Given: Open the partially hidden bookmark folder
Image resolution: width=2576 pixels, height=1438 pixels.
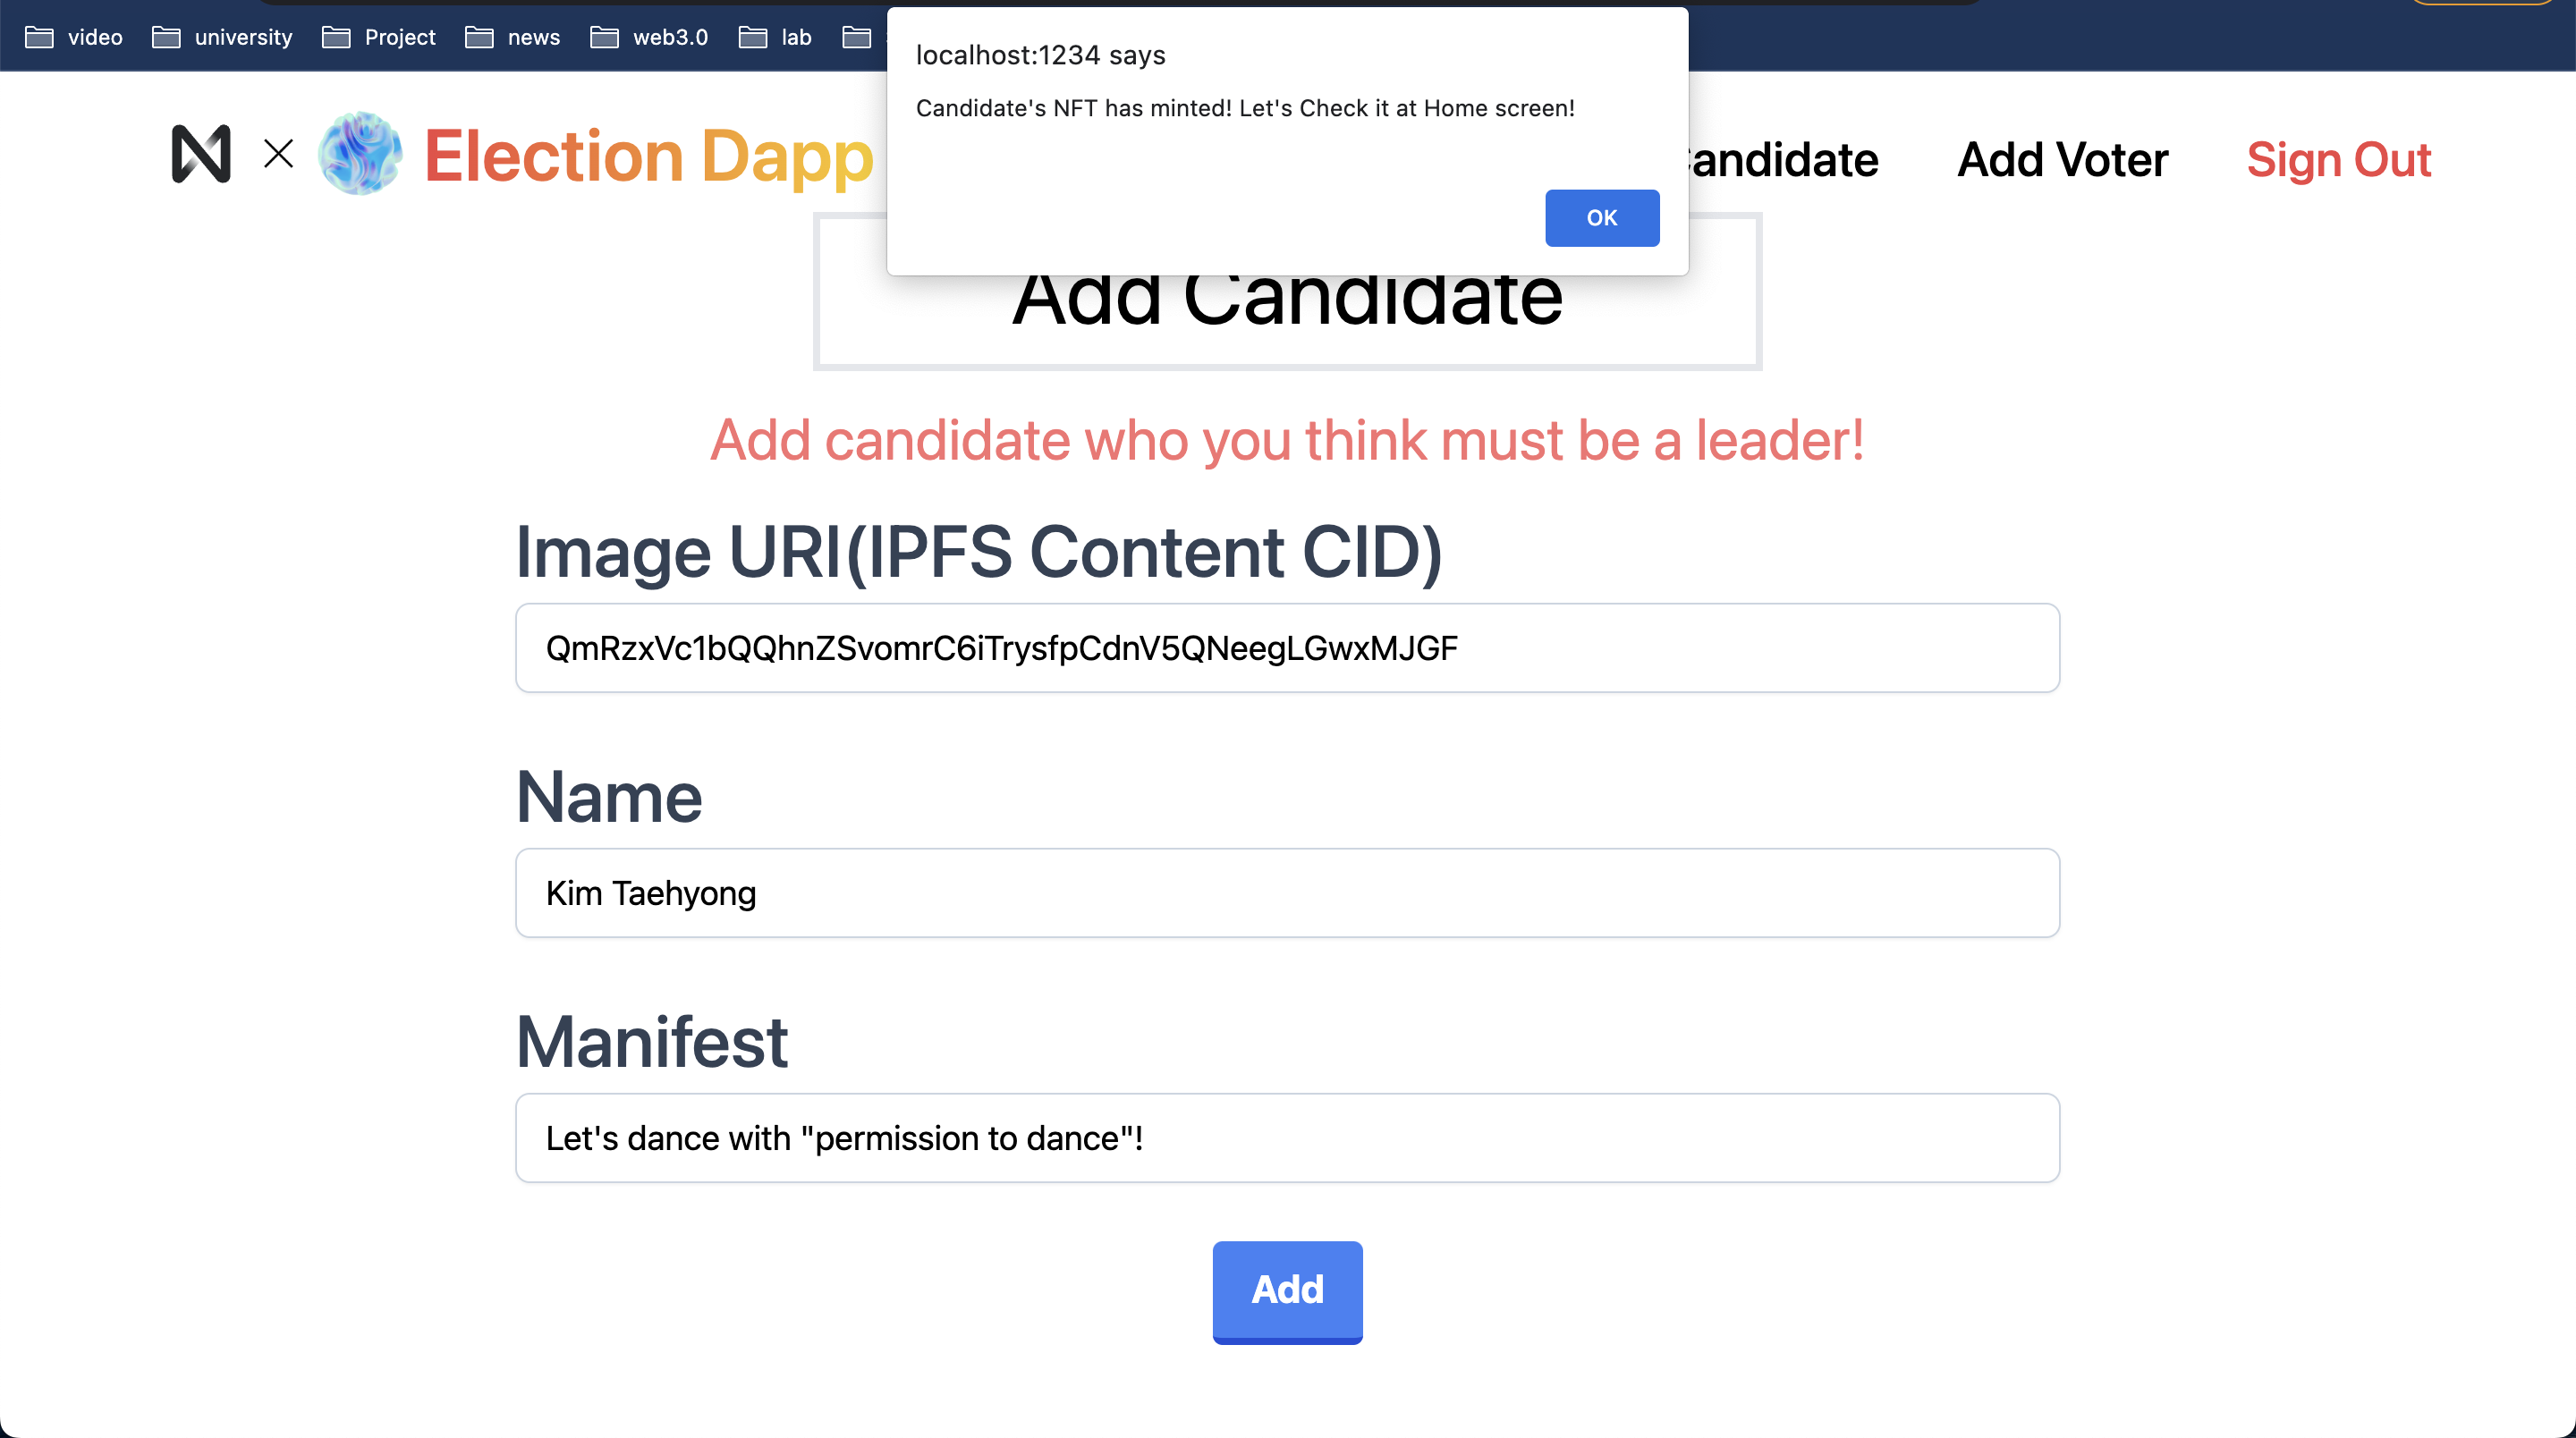Looking at the screenshot, I should coord(858,37).
